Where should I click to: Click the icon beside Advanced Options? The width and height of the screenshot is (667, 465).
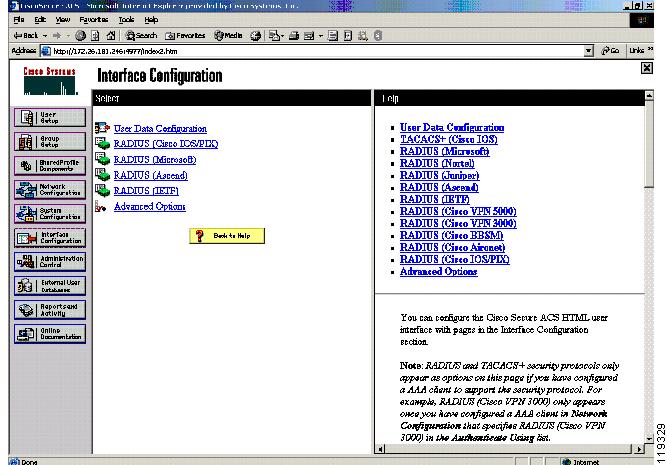click(x=100, y=206)
